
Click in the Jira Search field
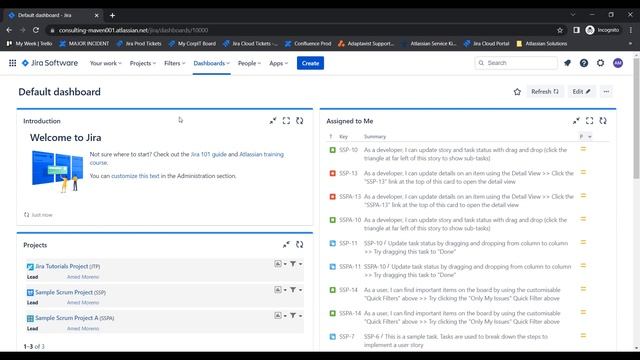516,63
